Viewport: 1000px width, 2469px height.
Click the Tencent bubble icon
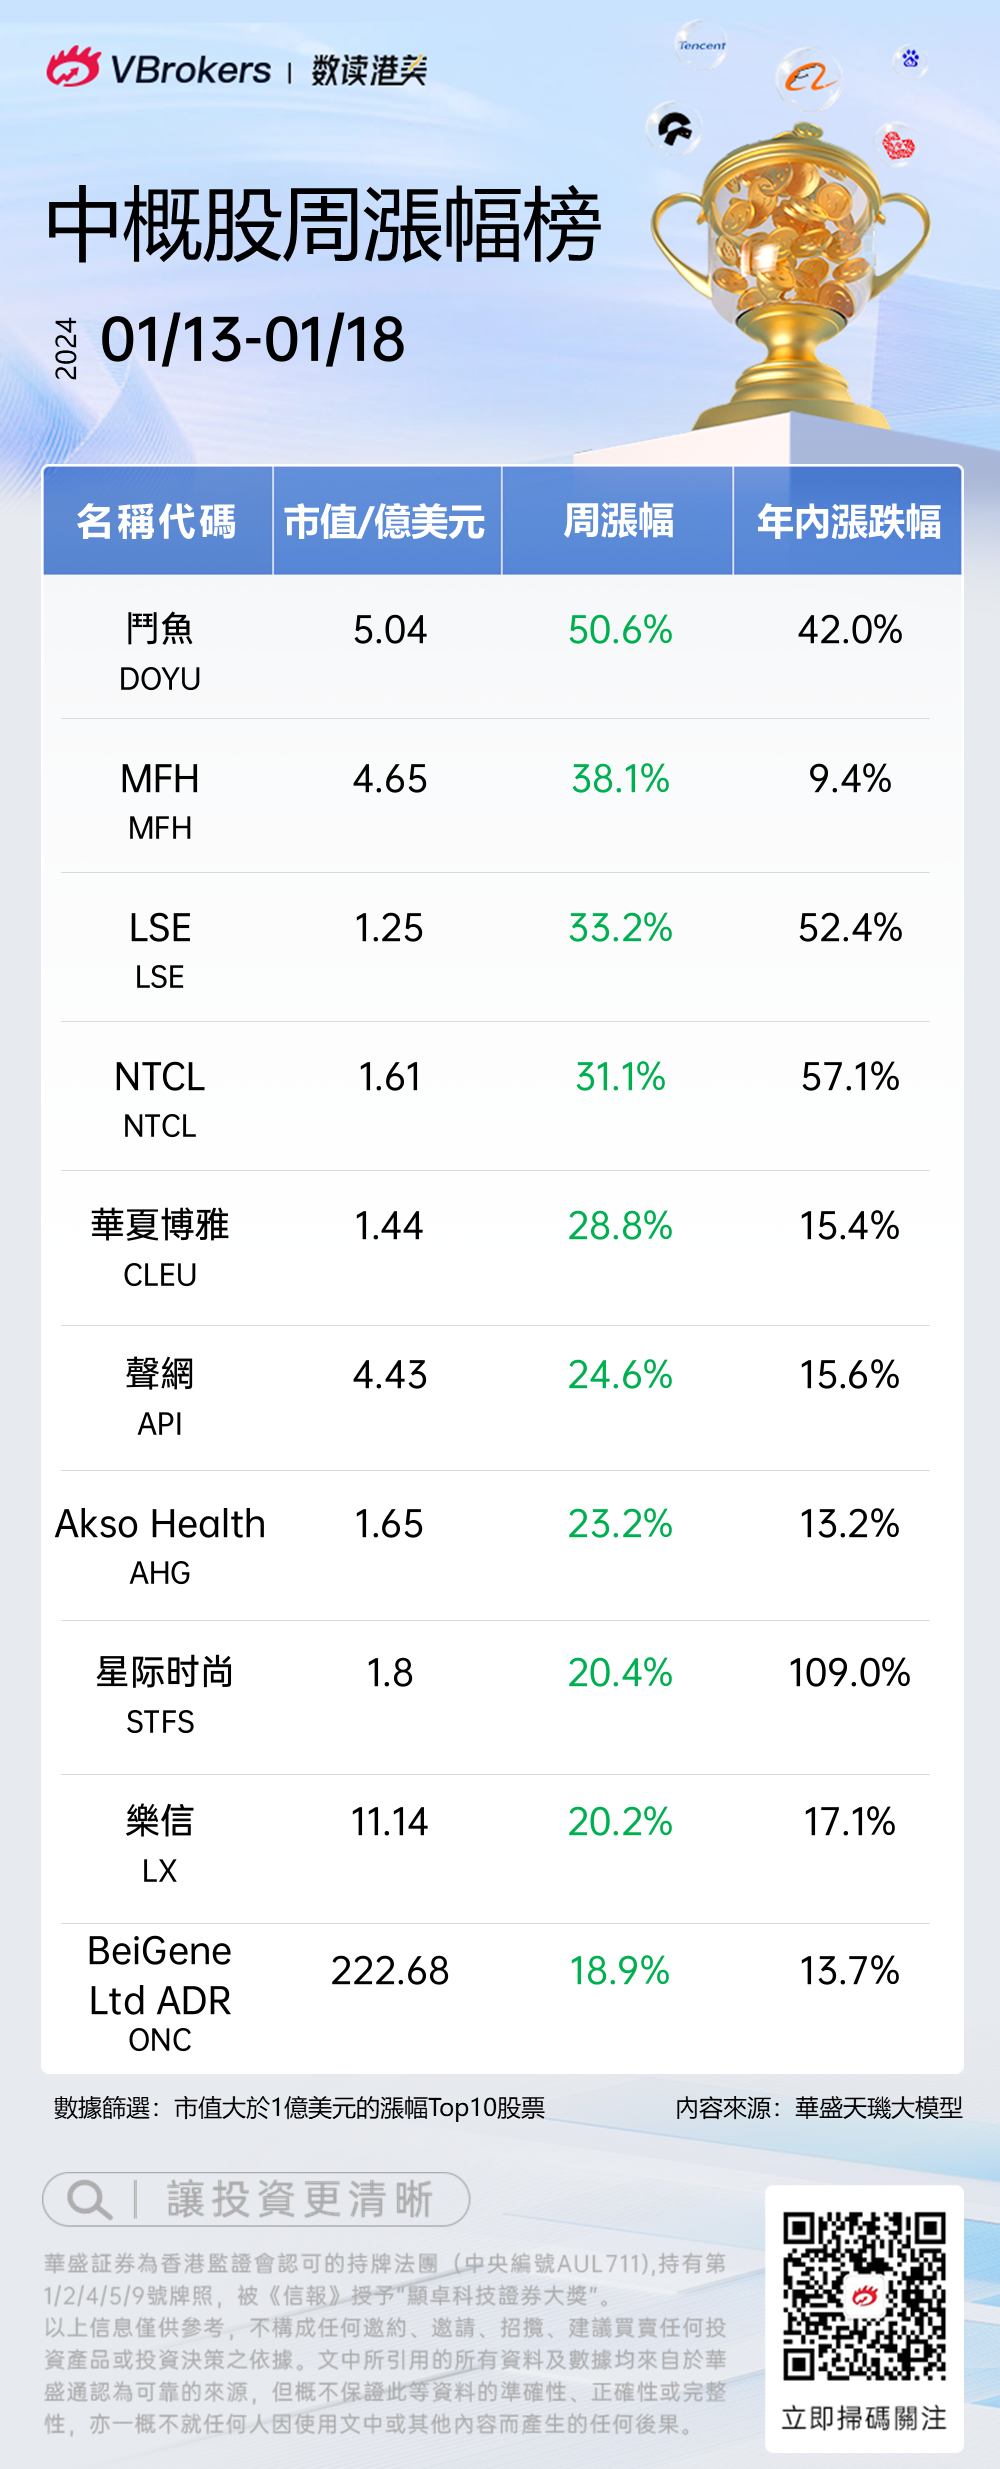coord(702,45)
